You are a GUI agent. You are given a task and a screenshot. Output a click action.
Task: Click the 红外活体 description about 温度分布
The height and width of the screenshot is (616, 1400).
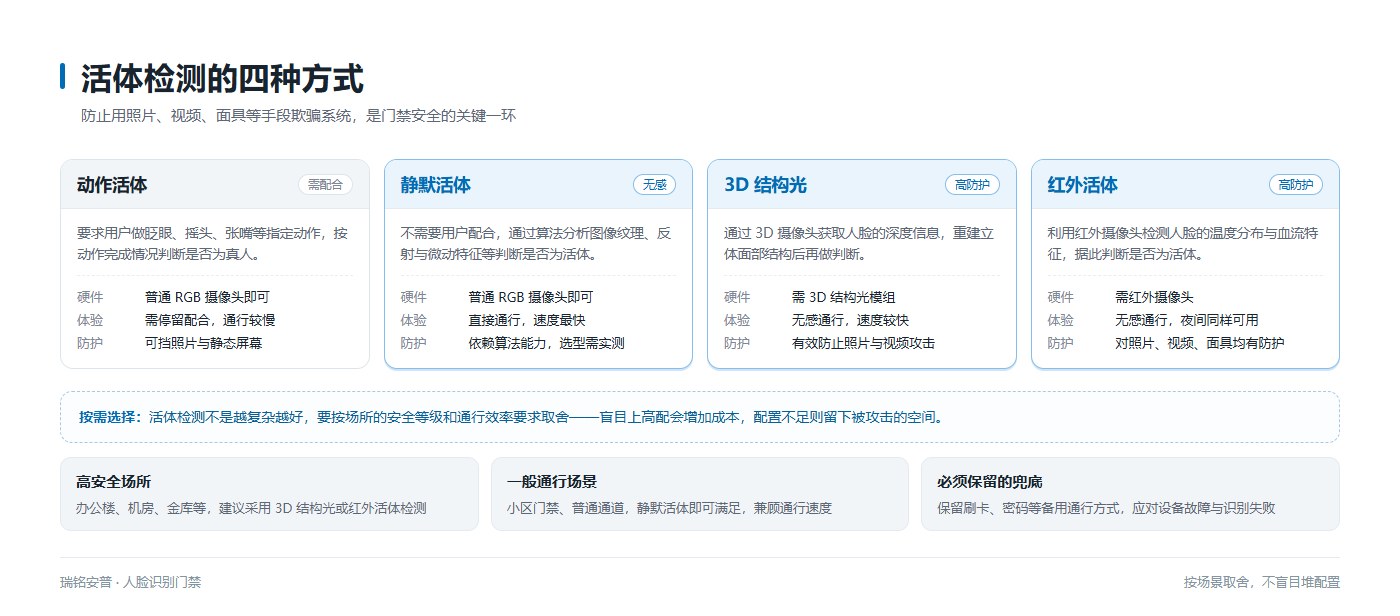tap(1183, 243)
